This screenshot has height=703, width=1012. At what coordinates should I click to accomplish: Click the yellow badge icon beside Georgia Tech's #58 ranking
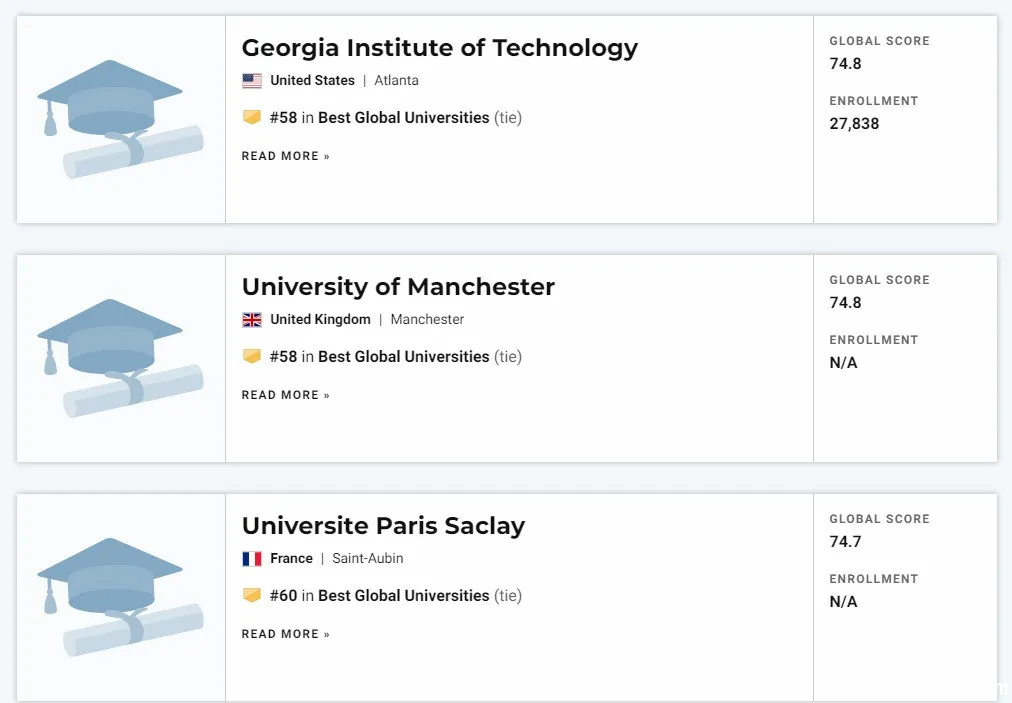[252, 117]
